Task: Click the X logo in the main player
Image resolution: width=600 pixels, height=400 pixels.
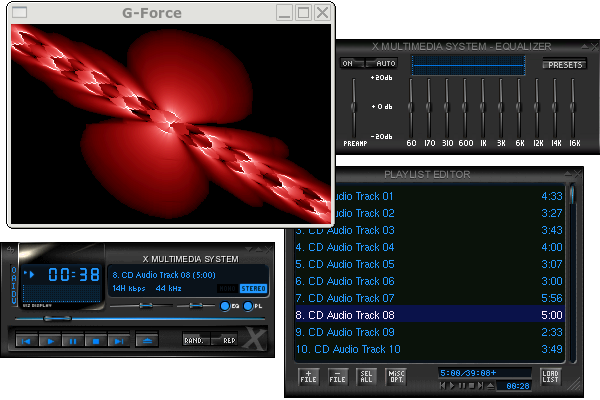Action: click(255, 338)
